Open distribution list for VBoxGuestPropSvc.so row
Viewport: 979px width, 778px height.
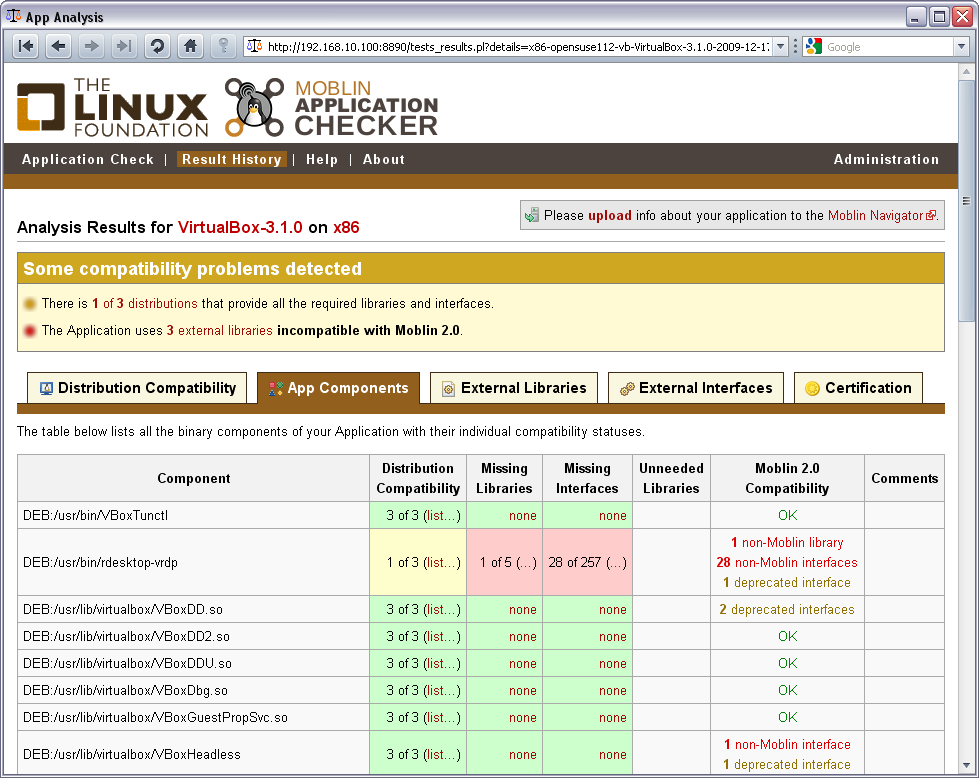click(x=442, y=717)
